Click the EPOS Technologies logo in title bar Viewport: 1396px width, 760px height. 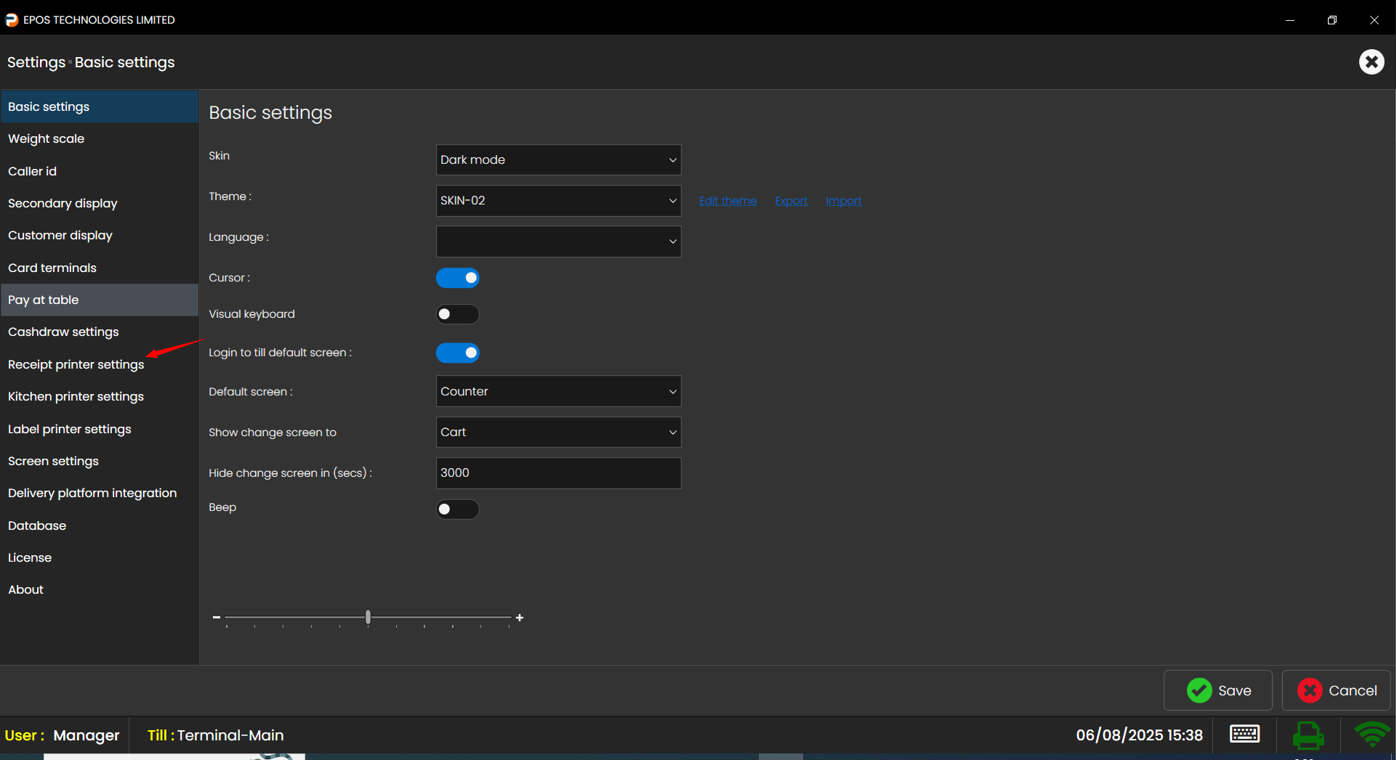pos(12,20)
